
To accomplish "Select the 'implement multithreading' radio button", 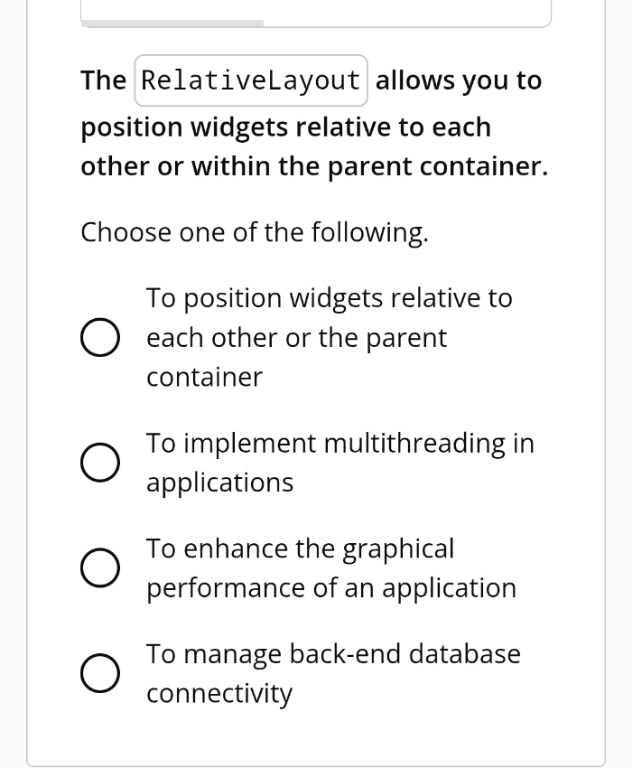I will pos(100,463).
